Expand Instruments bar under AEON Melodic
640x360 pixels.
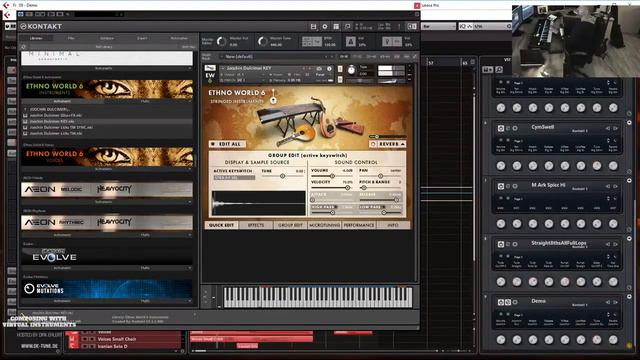[x=103, y=202]
